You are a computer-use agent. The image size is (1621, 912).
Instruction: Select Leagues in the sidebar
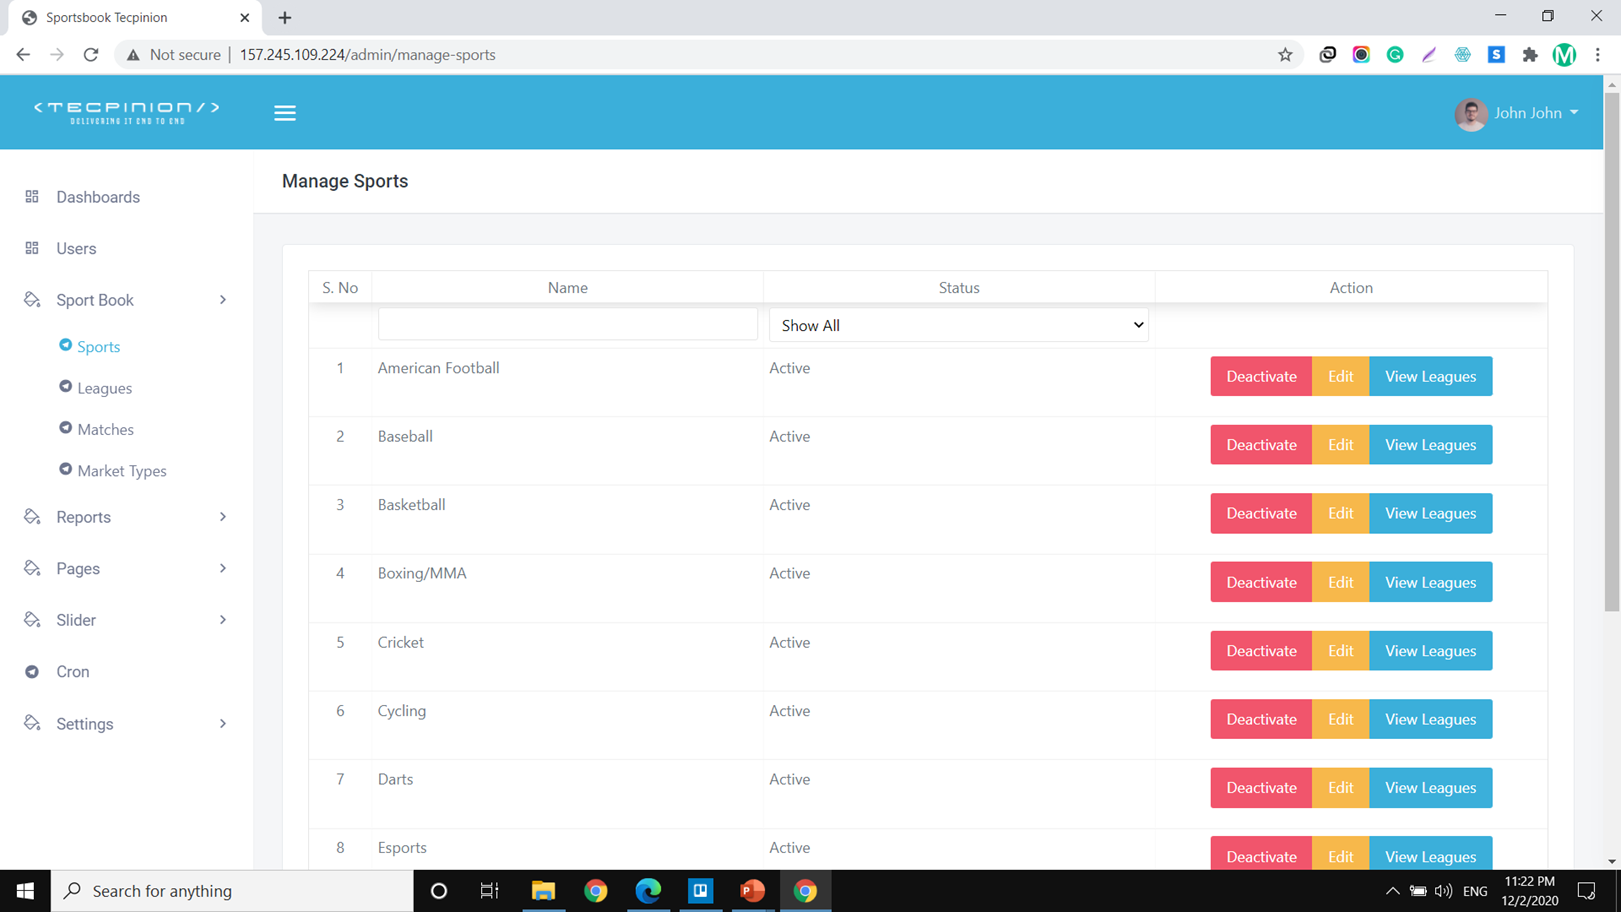coord(104,388)
